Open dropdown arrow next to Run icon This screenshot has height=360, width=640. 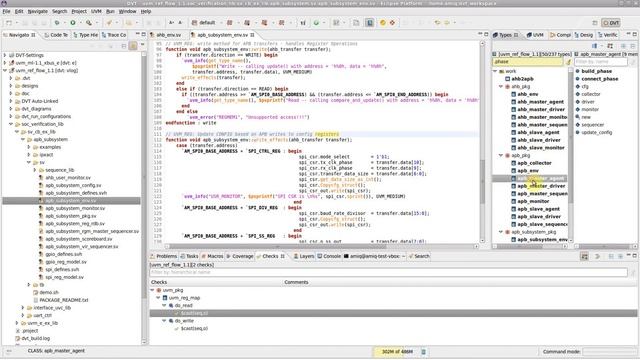[80, 23]
